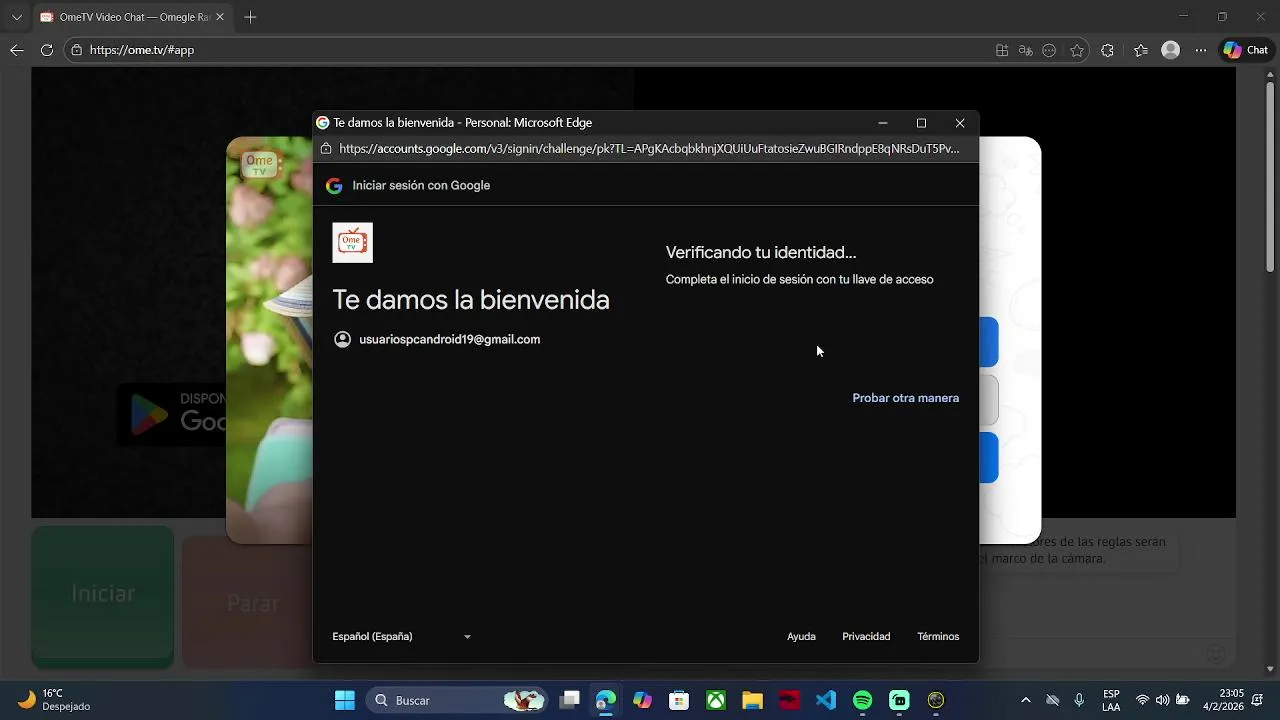Open the Español (España) language dropdown
The height and width of the screenshot is (720, 1280).
tap(402, 637)
